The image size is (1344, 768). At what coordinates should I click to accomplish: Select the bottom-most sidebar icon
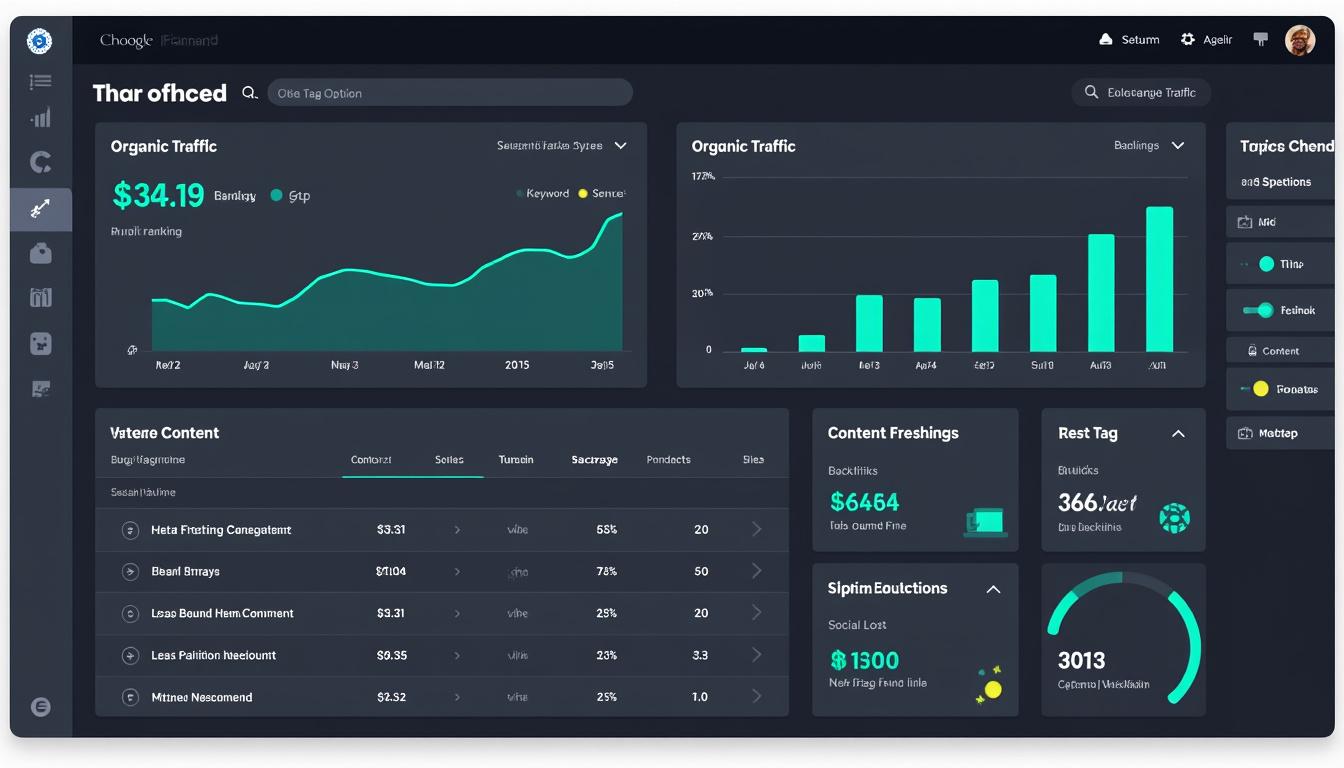coord(40,706)
